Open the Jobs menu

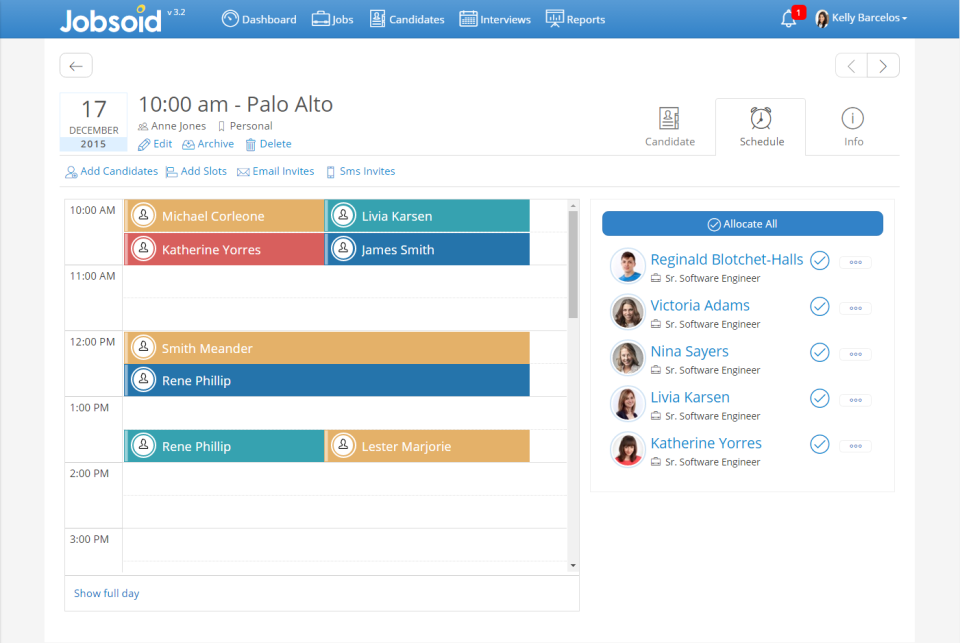point(332,19)
